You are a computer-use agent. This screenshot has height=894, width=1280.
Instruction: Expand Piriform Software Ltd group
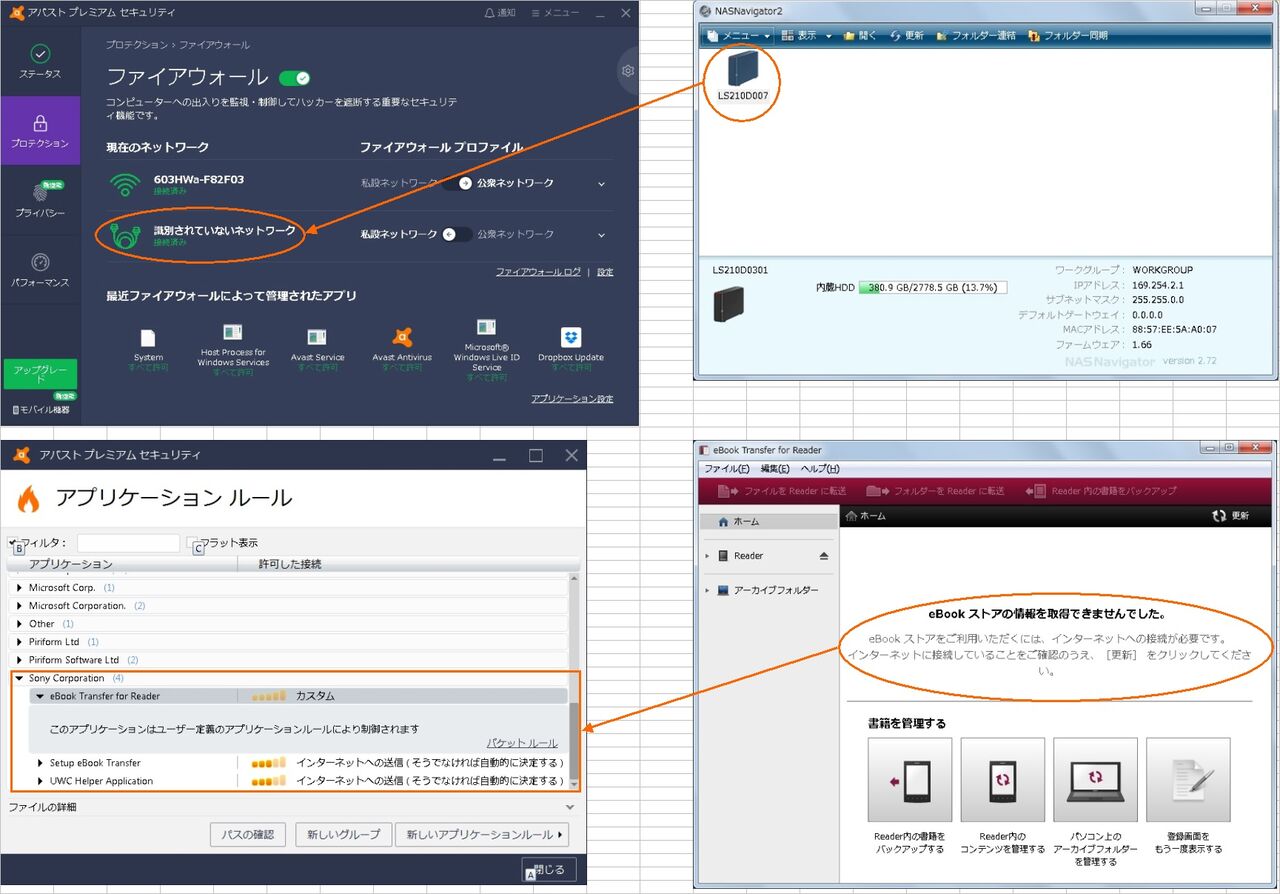coord(19,660)
